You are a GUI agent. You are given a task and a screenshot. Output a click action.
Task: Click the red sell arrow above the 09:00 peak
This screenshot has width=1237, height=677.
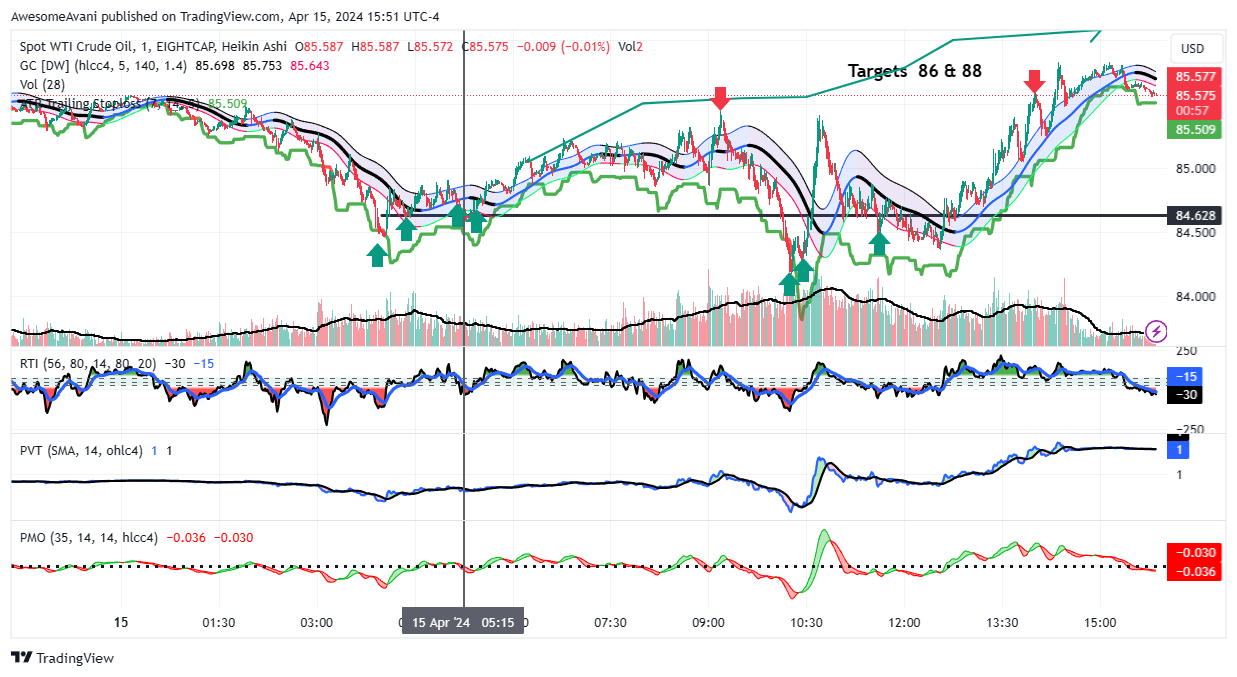(x=720, y=98)
